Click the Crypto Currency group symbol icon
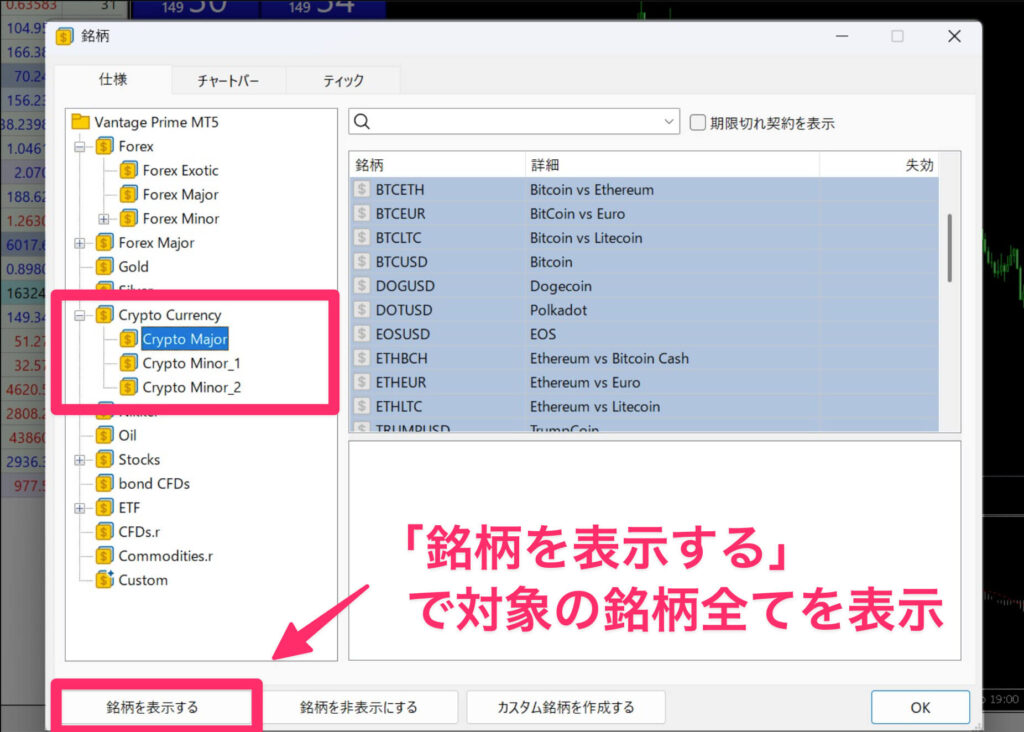This screenshot has width=1024, height=732. pos(105,315)
